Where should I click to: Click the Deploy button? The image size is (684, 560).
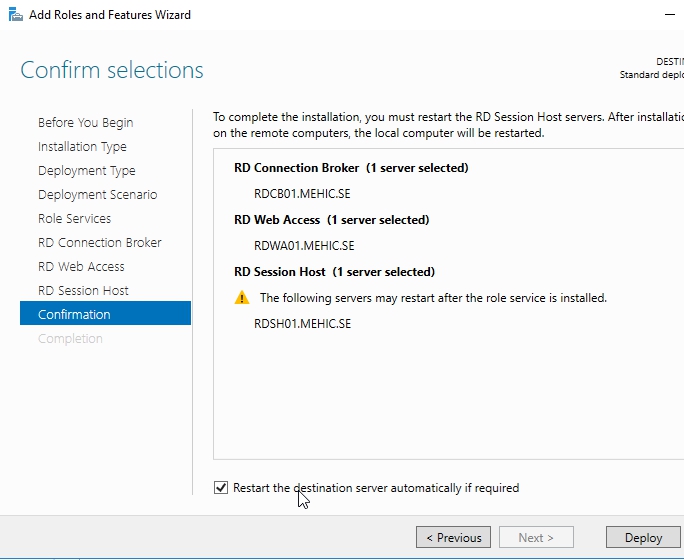tap(644, 537)
